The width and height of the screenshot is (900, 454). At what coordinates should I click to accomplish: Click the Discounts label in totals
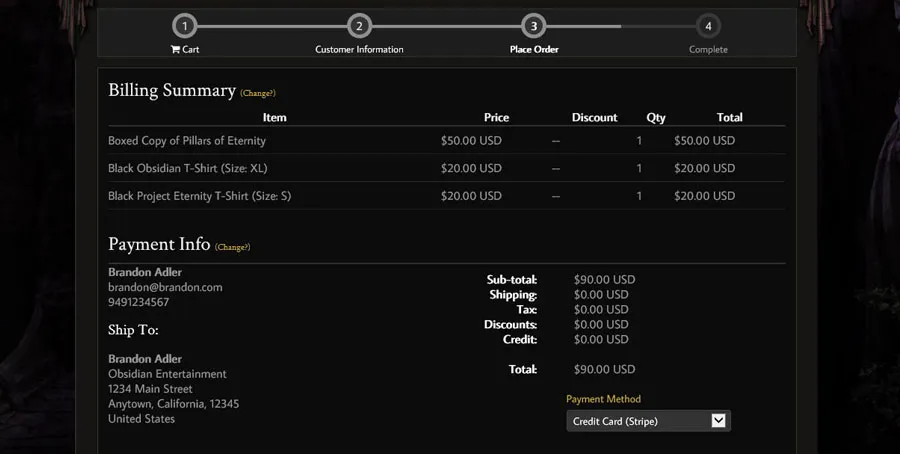[x=510, y=324]
